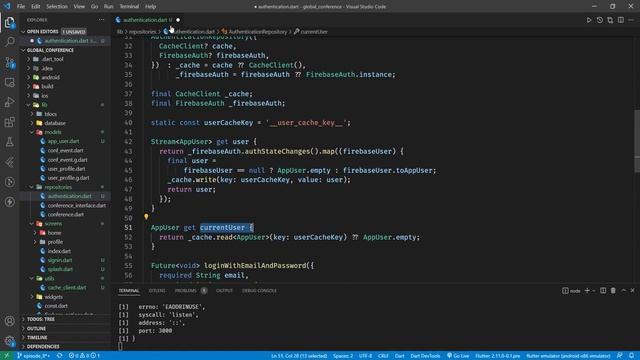Show code action lightbulb on line 50
The height and width of the screenshot is (360, 640).
click(146, 217)
